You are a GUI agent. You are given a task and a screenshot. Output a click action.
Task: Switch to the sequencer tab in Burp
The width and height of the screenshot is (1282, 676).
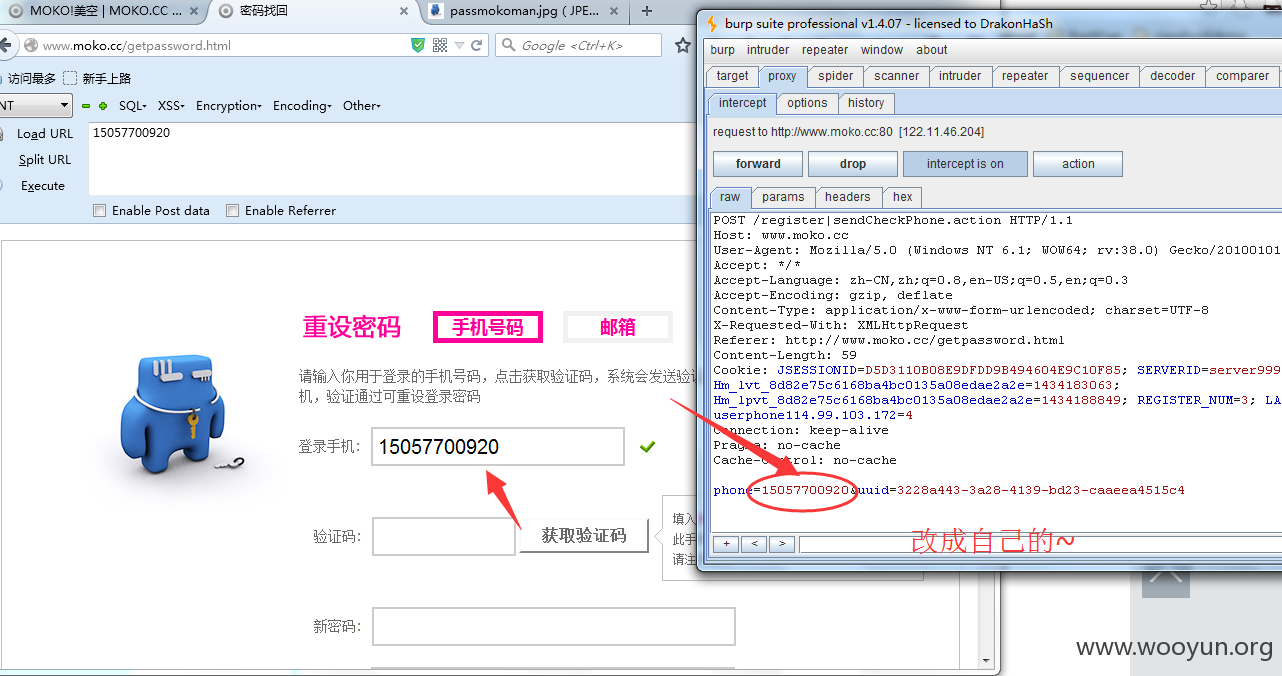1099,76
